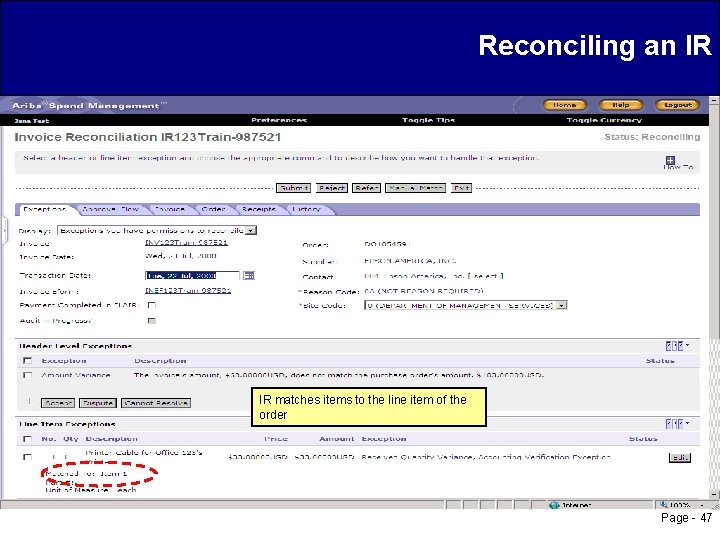Click the Manual Match button
The image size is (720, 540).
(x=415, y=188)
